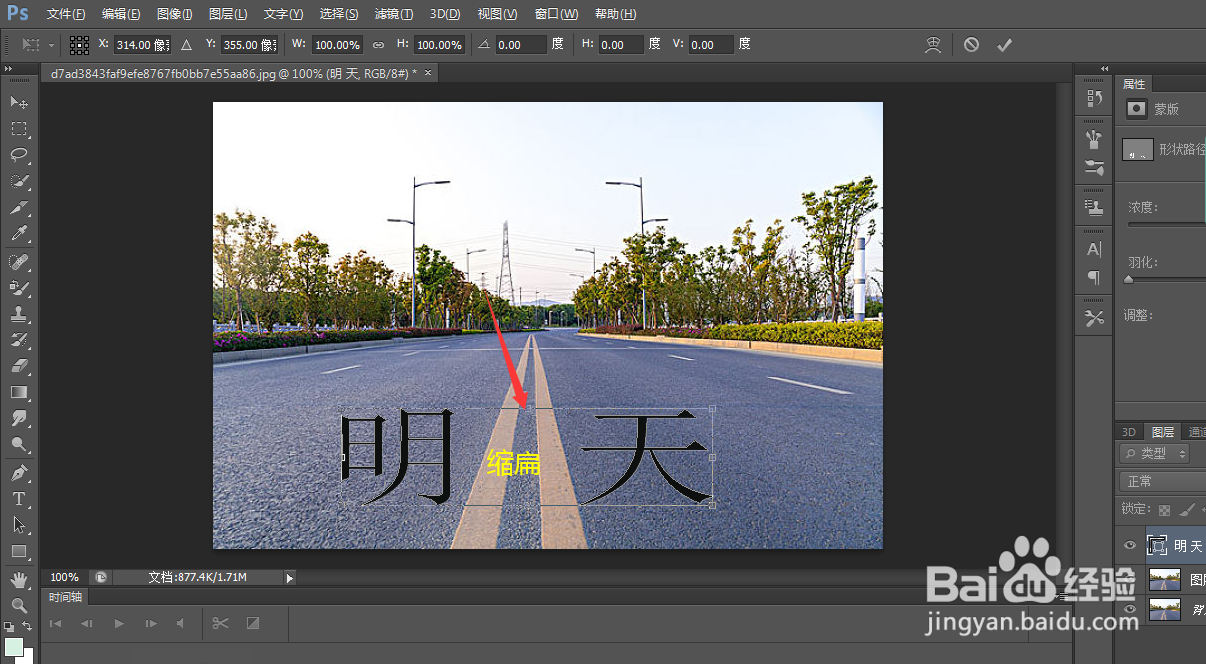Cancel the transform with the slash button
The height and width of the screenshot is (664, 1206).
tap(971, 44)
